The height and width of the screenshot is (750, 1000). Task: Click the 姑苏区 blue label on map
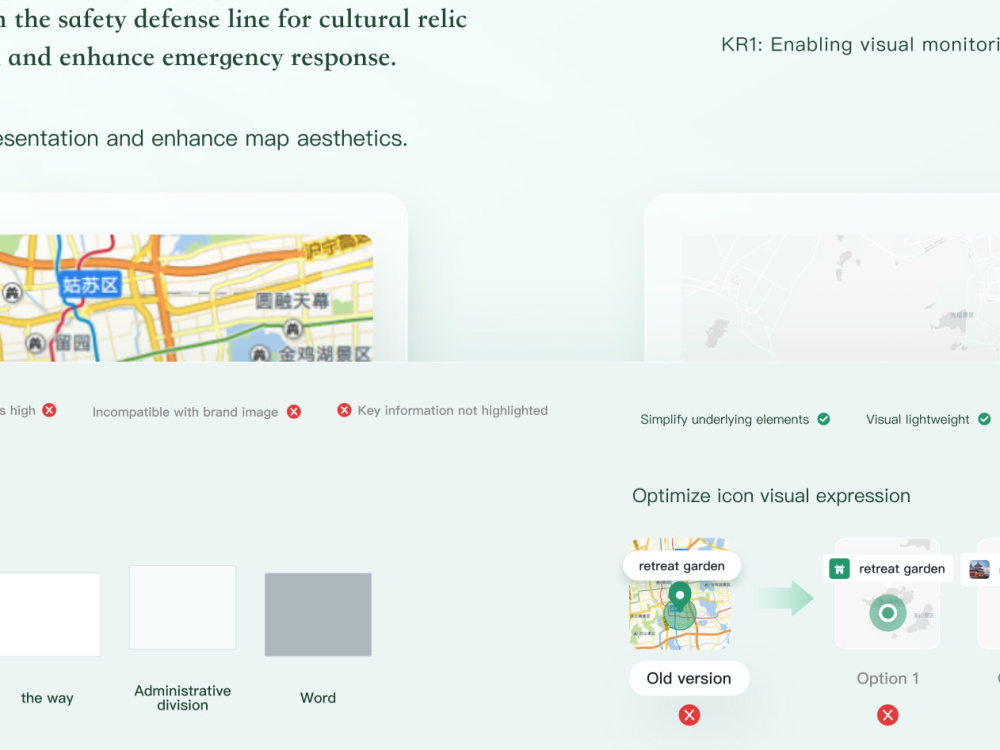click(x=90, y=284)
